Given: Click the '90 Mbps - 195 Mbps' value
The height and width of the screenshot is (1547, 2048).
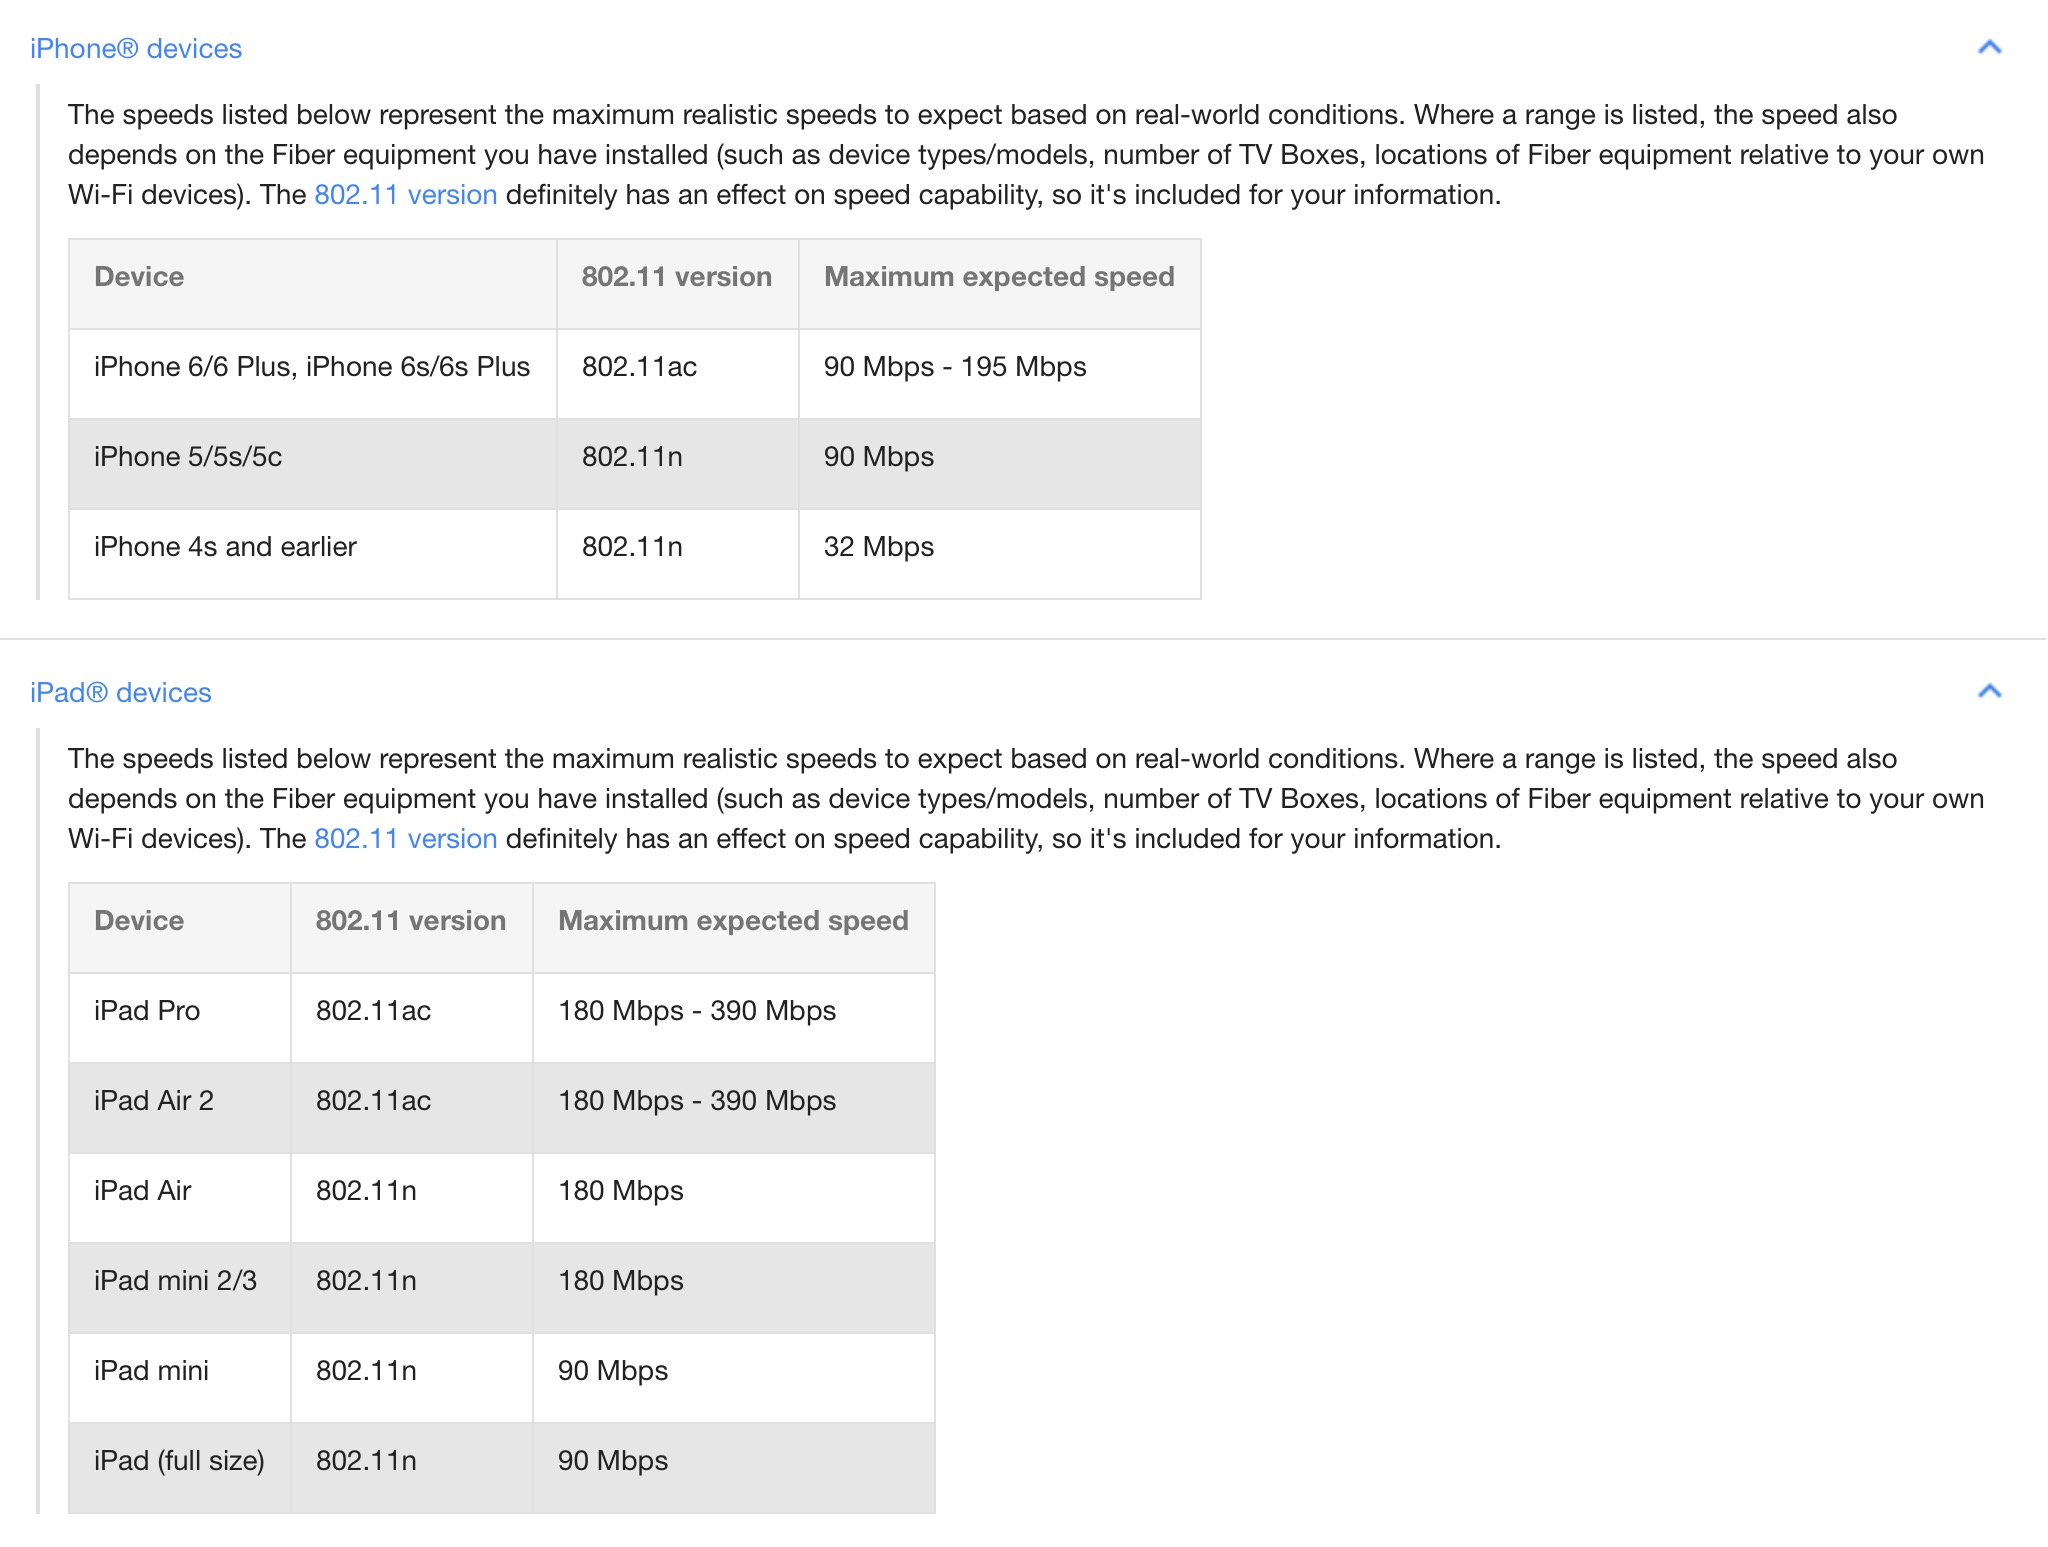Looking at the screenshot, I should (x=955, y=367).
